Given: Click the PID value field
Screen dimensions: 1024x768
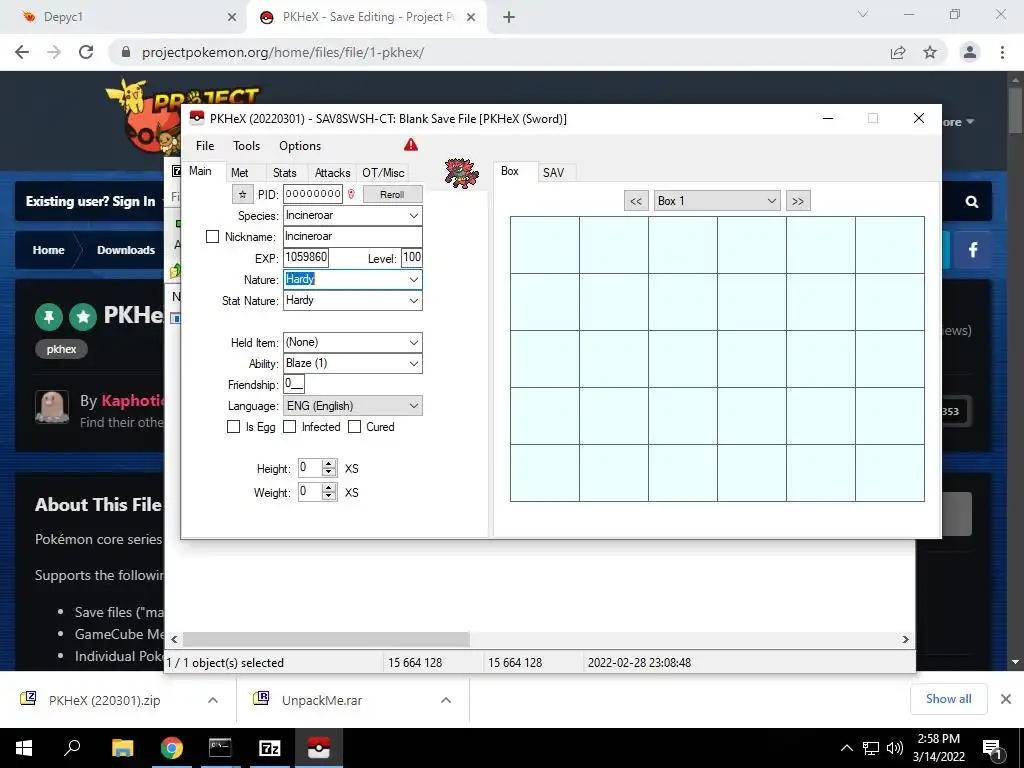Looking at the screenshot, I should click(x=313, y=194).
